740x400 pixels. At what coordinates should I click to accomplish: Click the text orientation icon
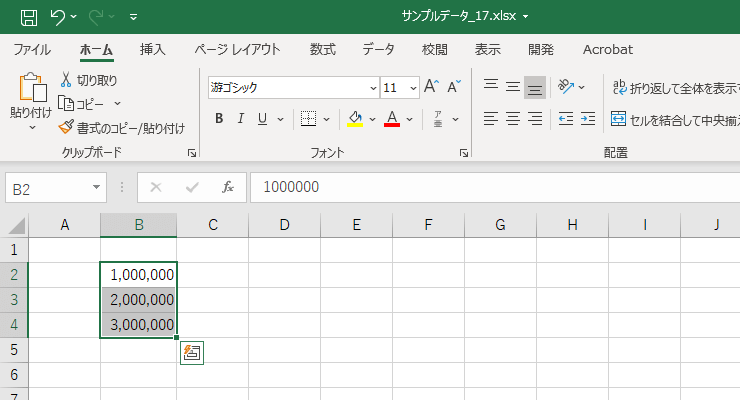565,86
